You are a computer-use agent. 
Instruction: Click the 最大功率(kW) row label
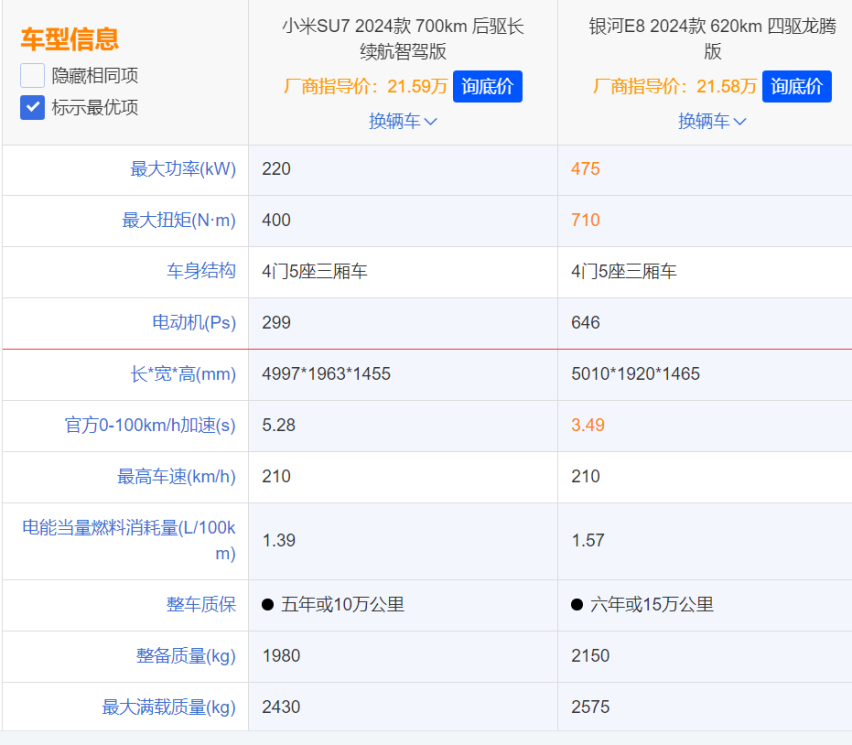(183, 169)
